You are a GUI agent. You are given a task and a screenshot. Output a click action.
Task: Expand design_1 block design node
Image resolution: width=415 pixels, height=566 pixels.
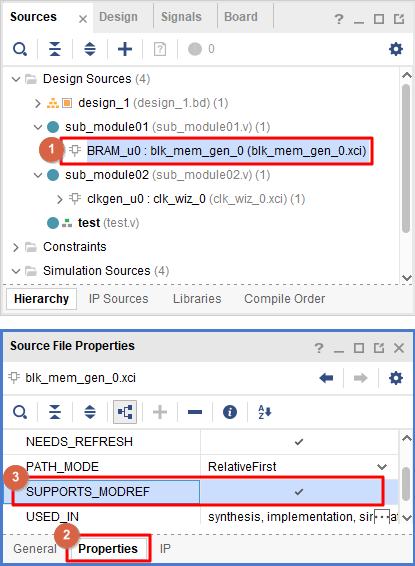(38, 103)
